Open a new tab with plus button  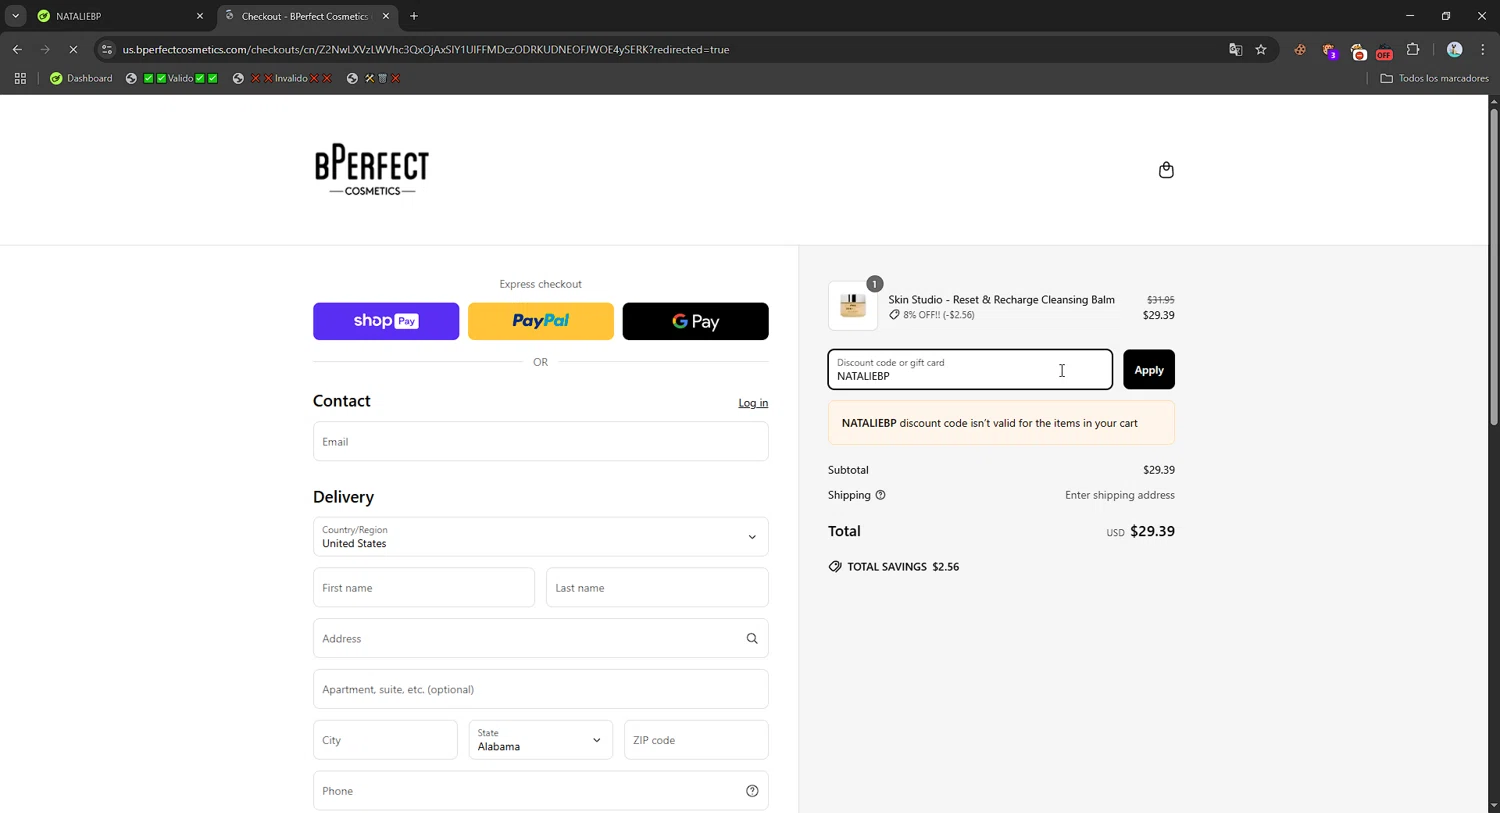pos(414,16)
